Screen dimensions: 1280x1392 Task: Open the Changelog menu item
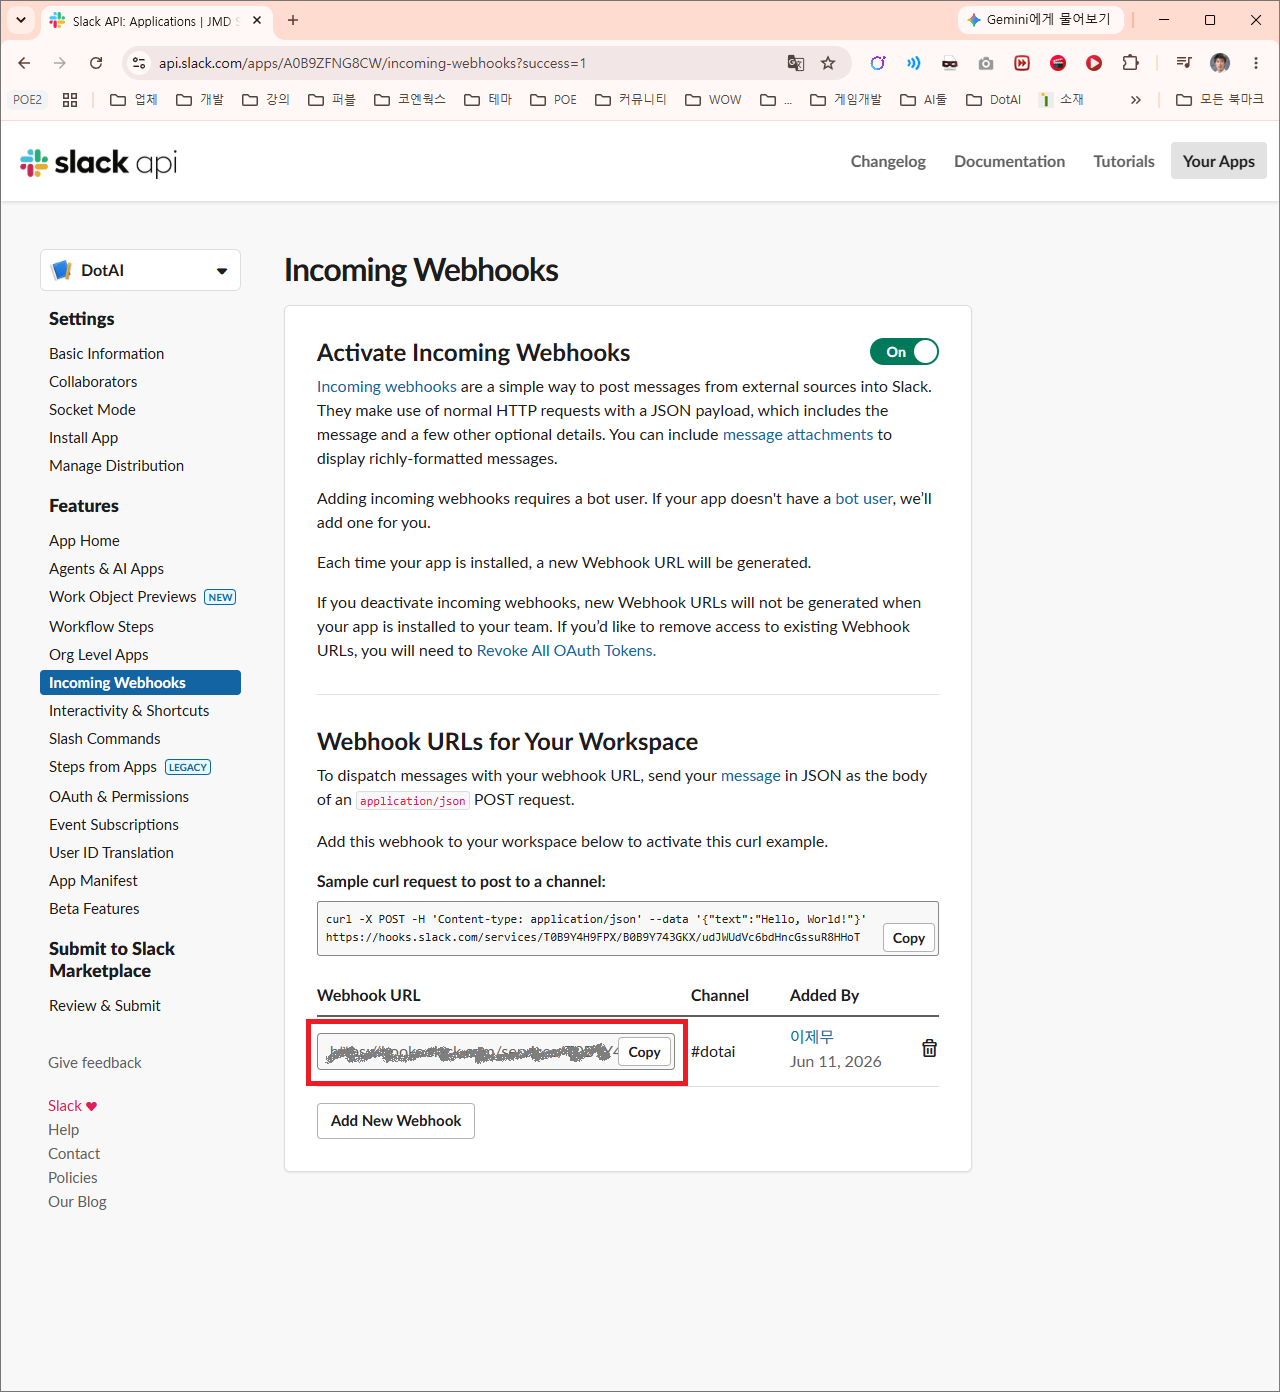(x=888, y=161)
